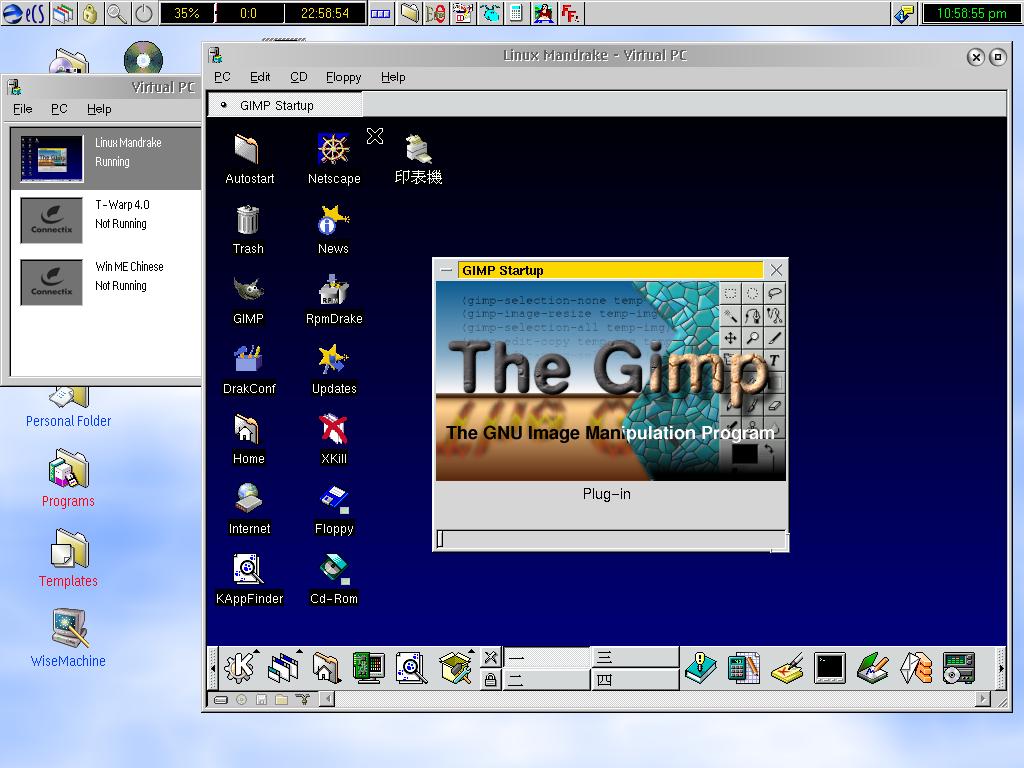Select the DrakConf desktop icon
This screenshot has width=1024, height=768.
click(249, 370)
